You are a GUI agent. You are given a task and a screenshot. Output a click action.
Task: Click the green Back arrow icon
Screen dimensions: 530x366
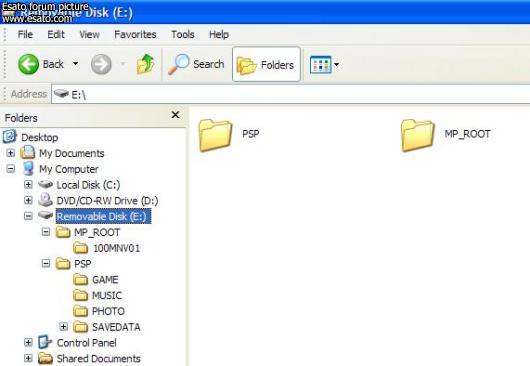(x=28, y=64)
